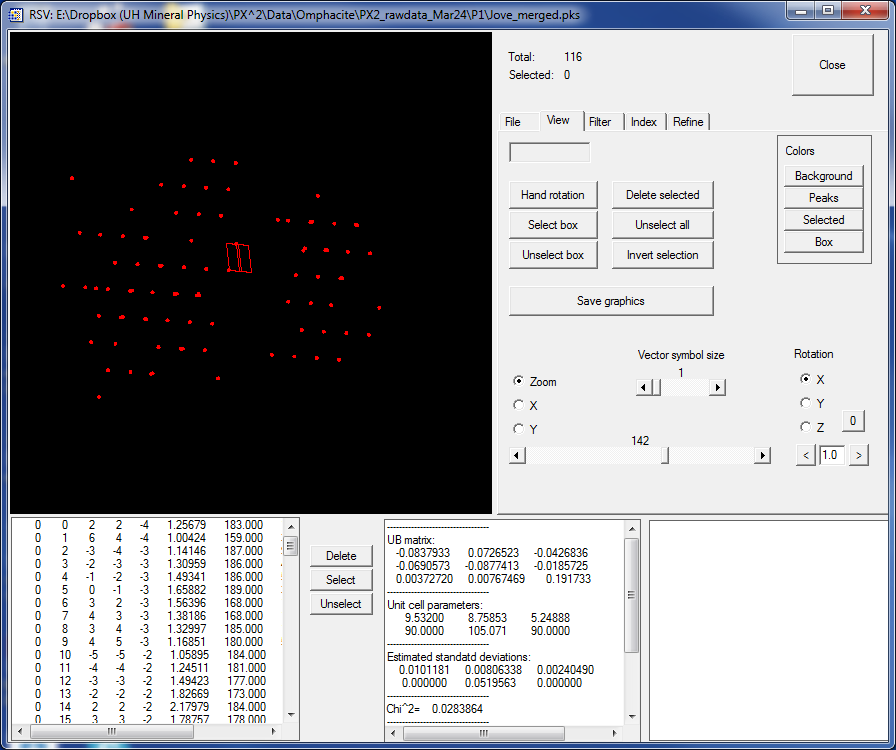Click the Hand rotation button

coord(553,195)
